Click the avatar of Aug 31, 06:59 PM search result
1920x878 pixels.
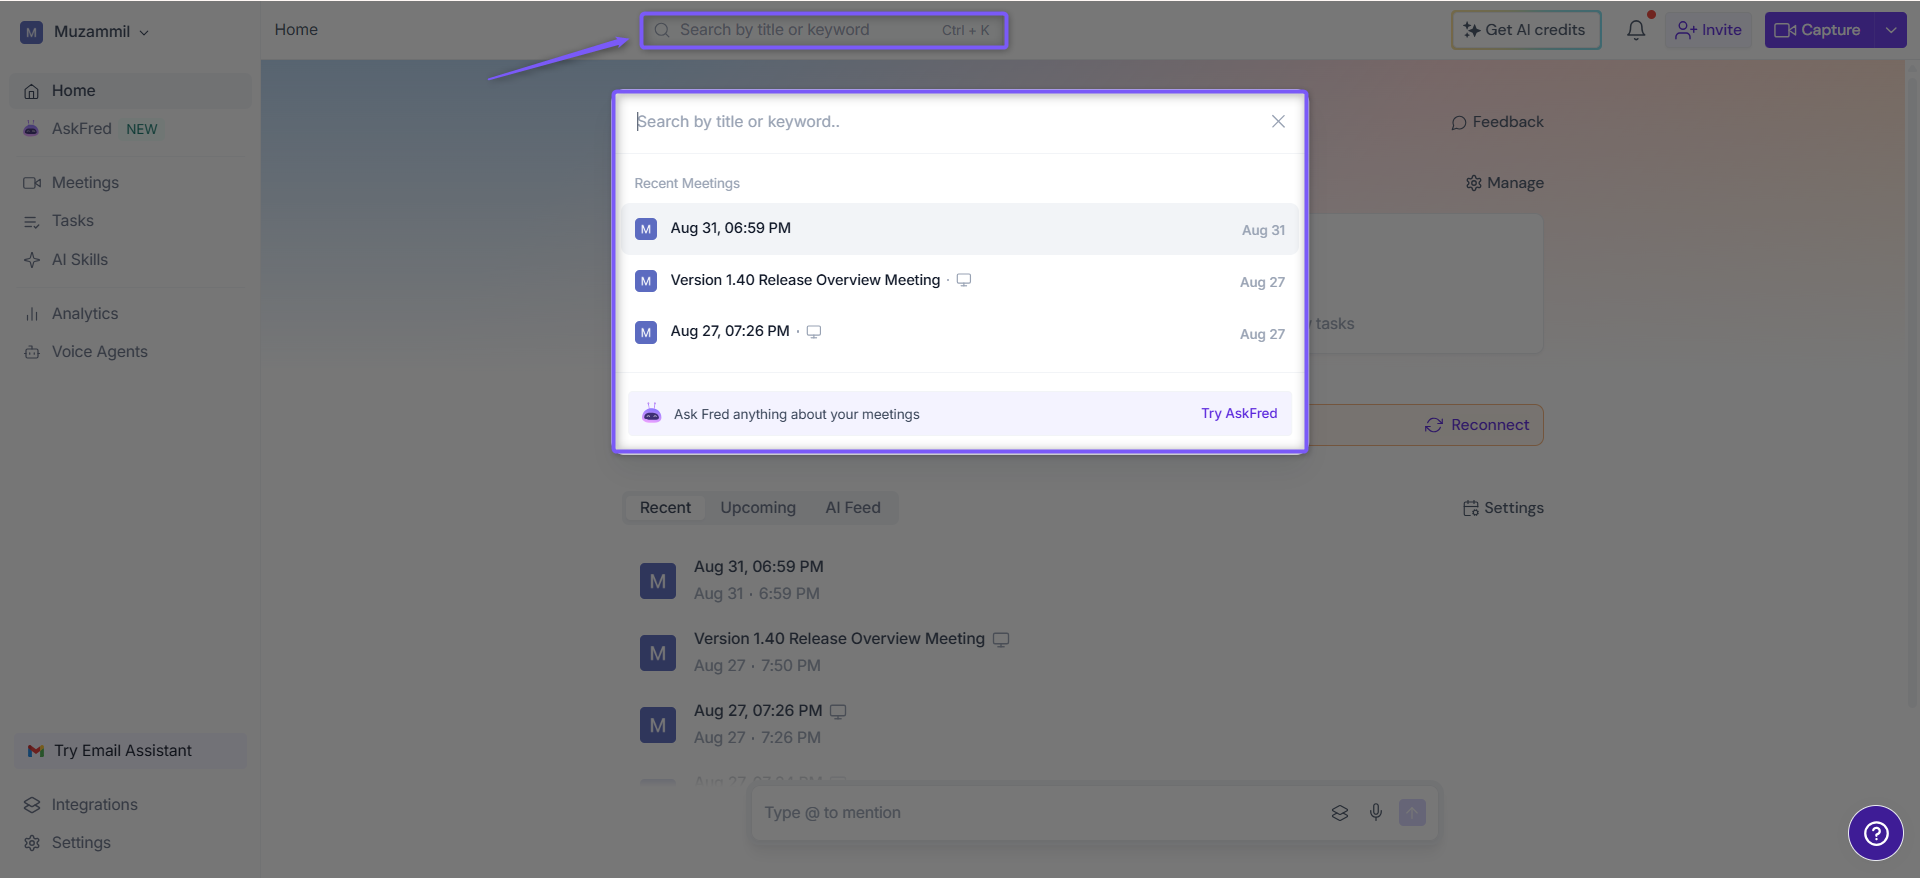(646, 229)
